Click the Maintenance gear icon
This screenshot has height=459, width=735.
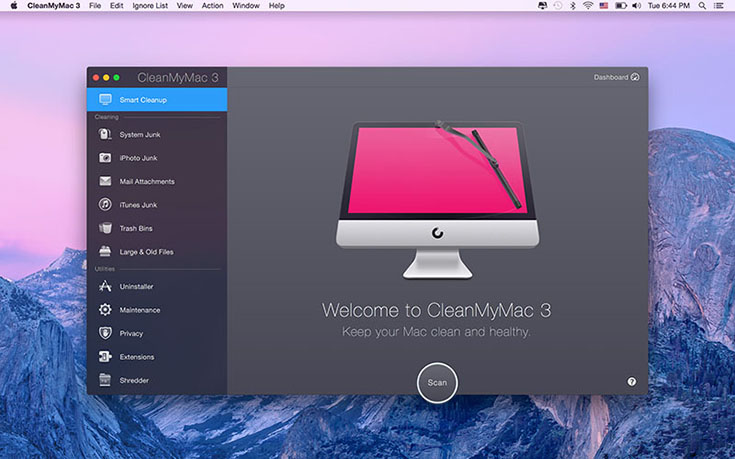click(105, 309)
